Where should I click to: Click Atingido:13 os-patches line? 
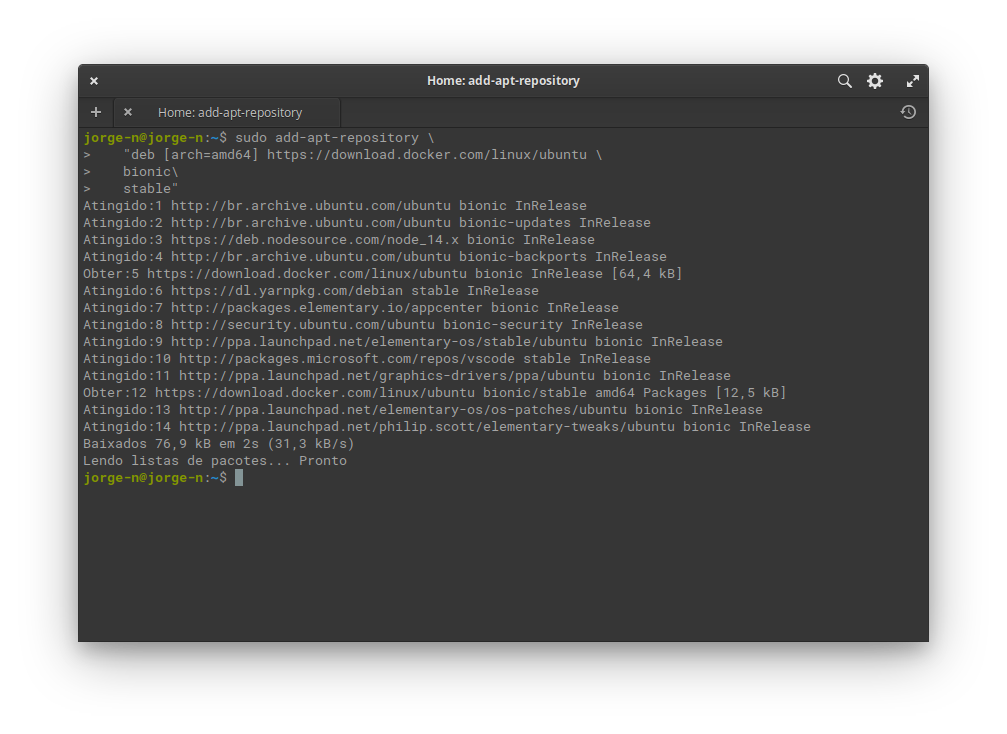[x=423, y=410]
